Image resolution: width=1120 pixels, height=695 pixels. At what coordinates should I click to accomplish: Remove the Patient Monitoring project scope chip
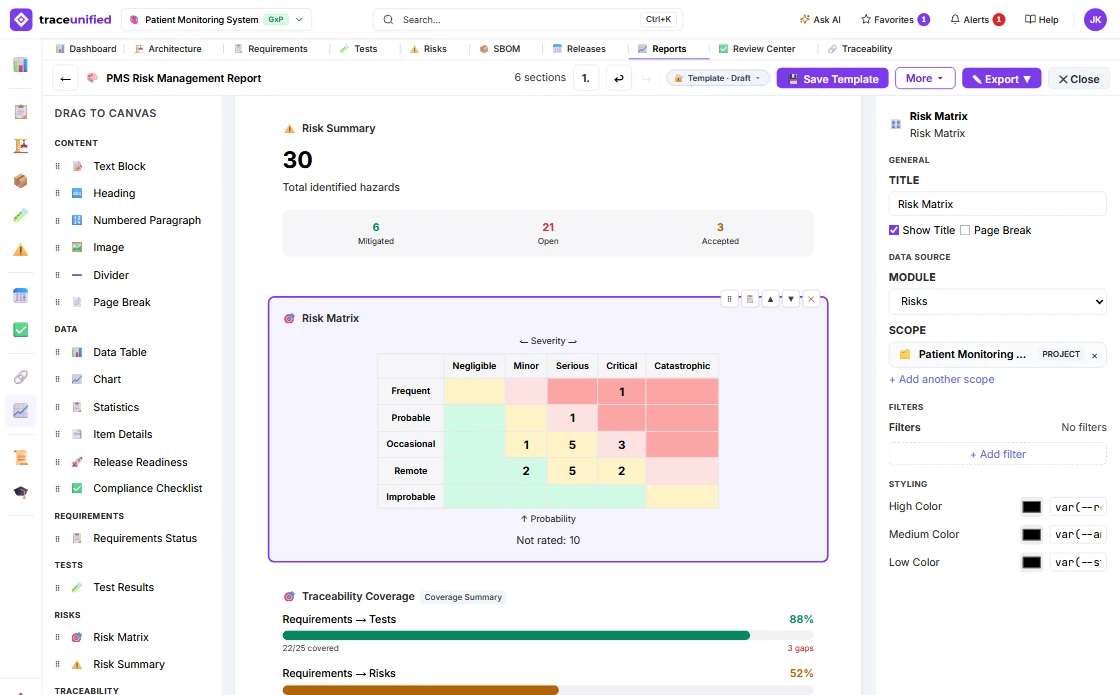coord(1094,355)
